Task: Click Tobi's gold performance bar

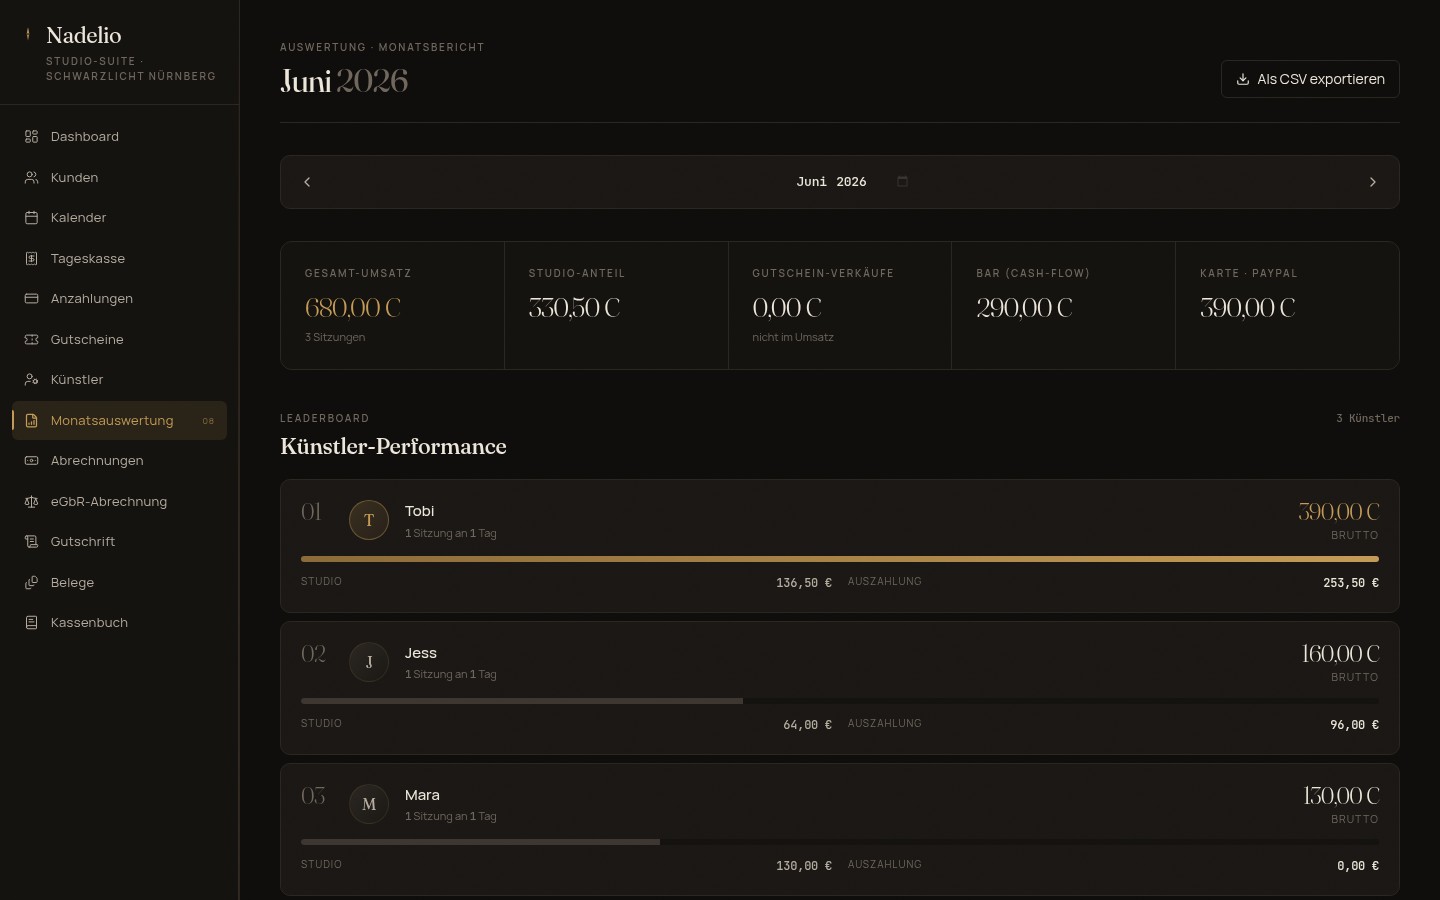Action: coord(840,559)
